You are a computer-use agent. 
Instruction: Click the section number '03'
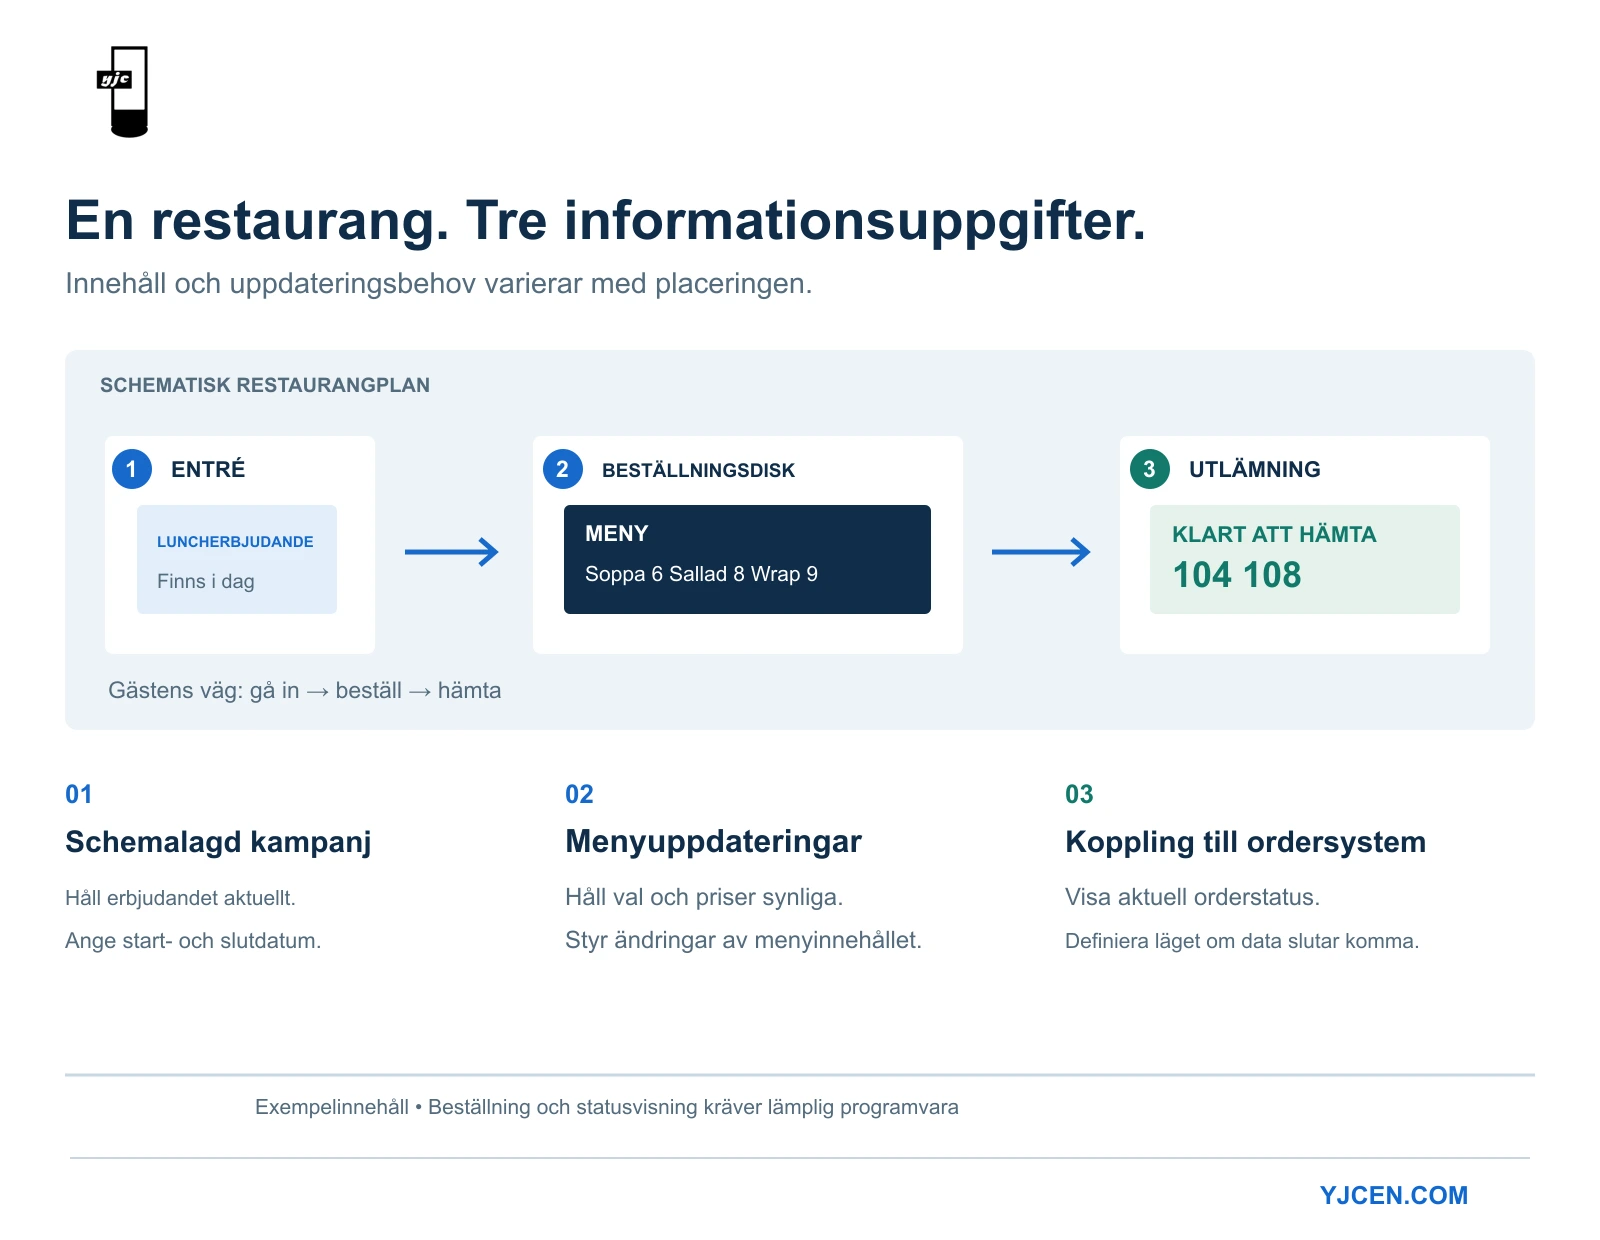point(1079,794)
